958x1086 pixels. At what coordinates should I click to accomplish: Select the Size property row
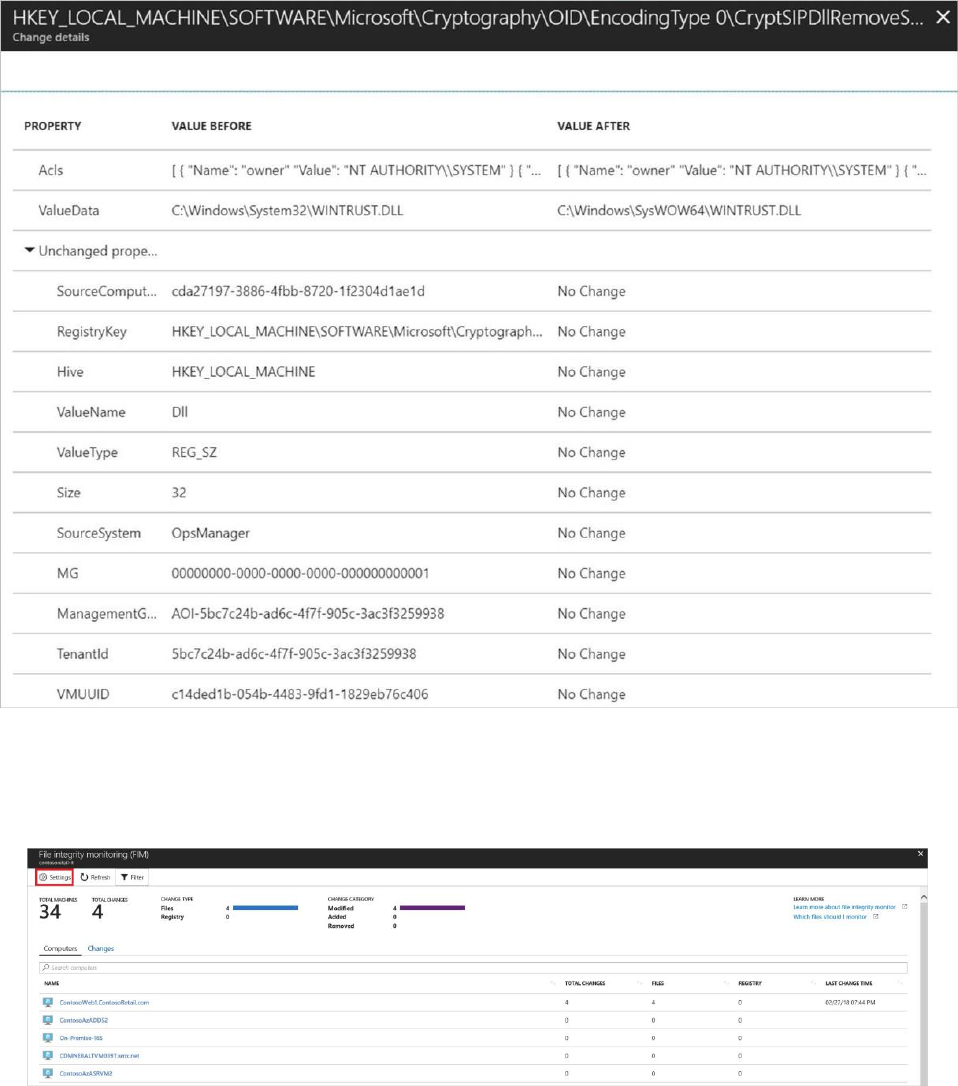(x=472, y=492)
